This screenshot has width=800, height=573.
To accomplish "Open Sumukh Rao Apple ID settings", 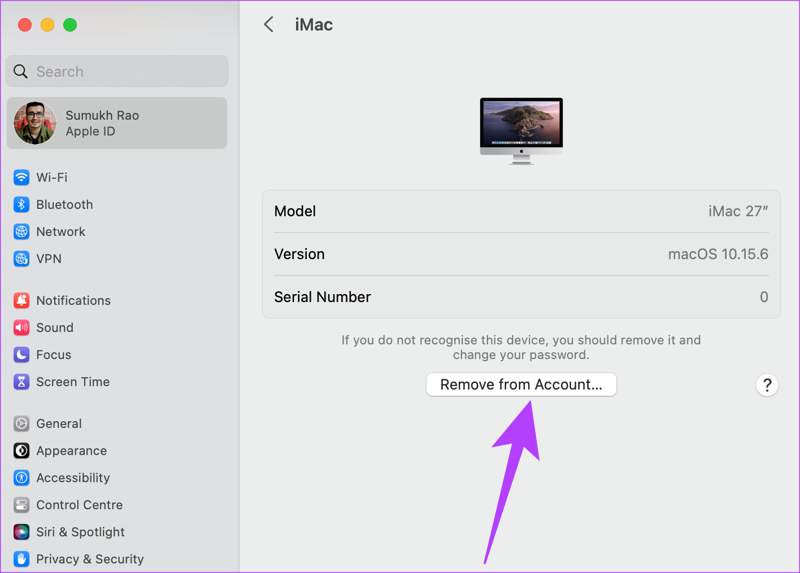I will pyautogui.click(x=117, y=123).
